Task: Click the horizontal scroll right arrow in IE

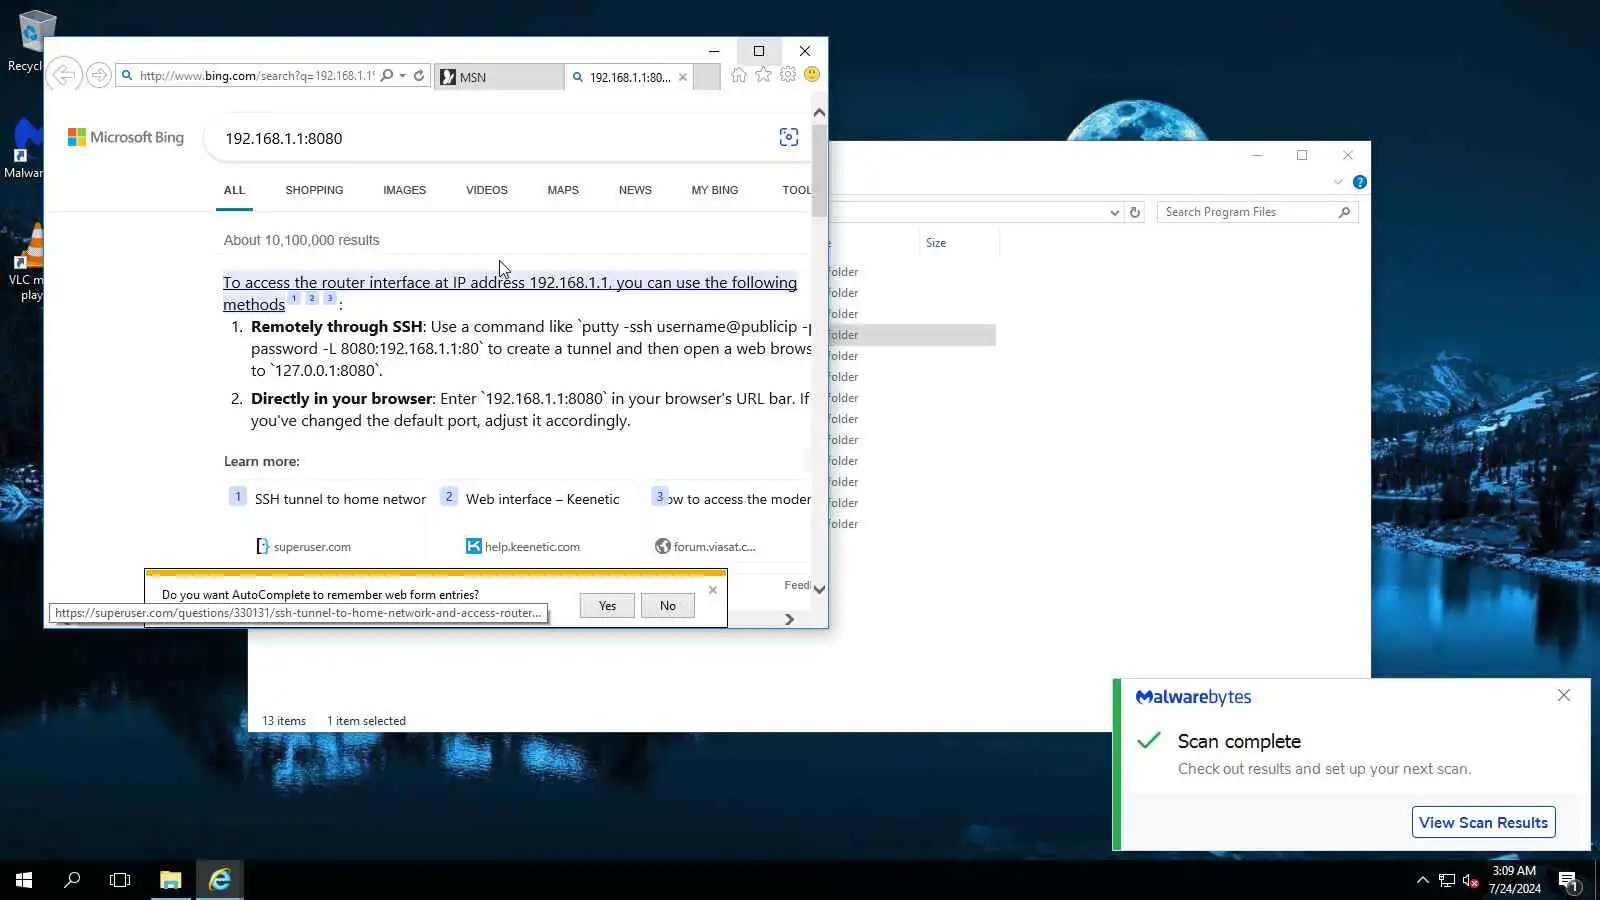Action: tap(789, 619)
